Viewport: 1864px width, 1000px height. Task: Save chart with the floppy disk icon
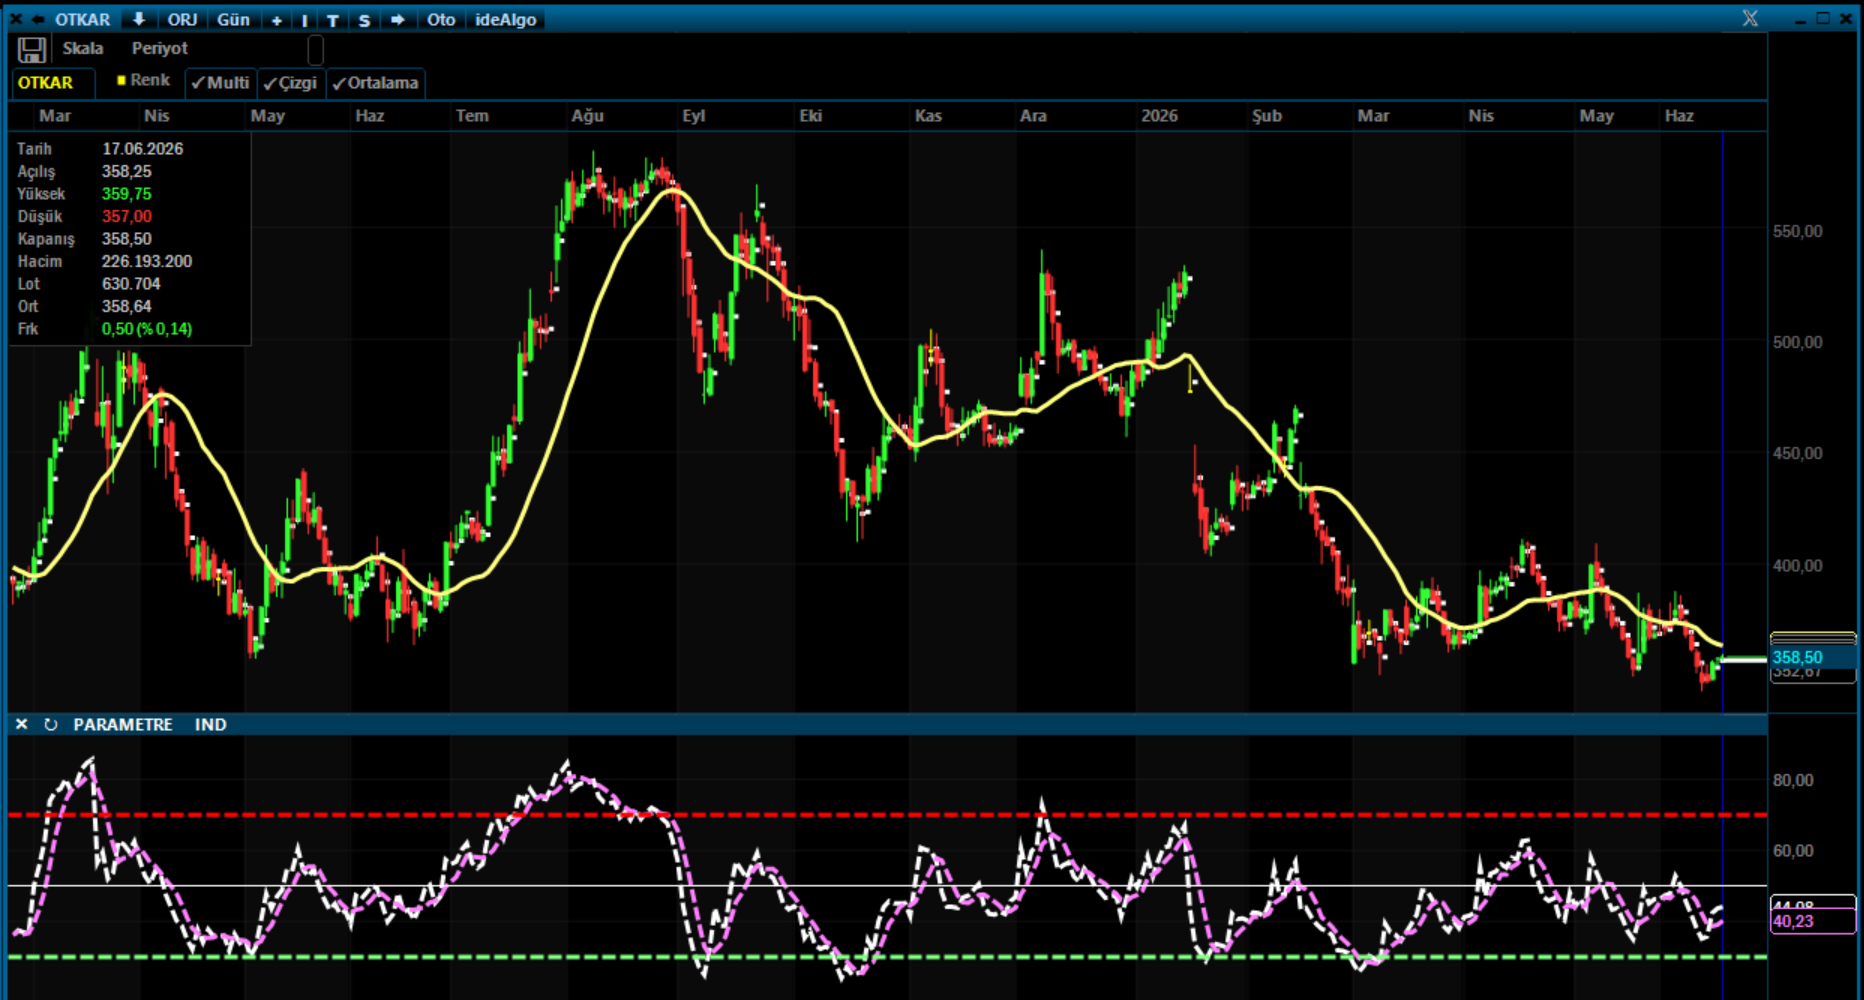point(32,50)
